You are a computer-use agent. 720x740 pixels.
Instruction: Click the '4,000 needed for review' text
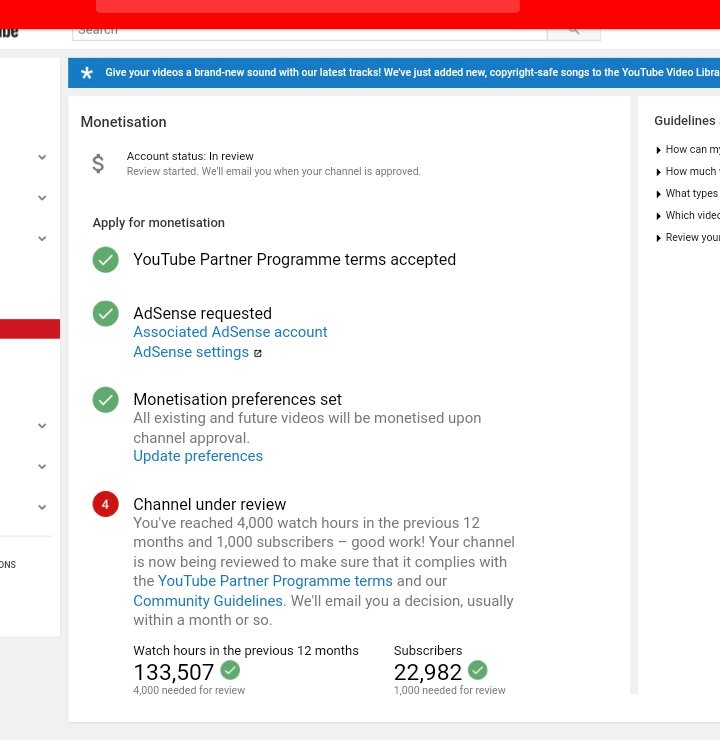189,690
